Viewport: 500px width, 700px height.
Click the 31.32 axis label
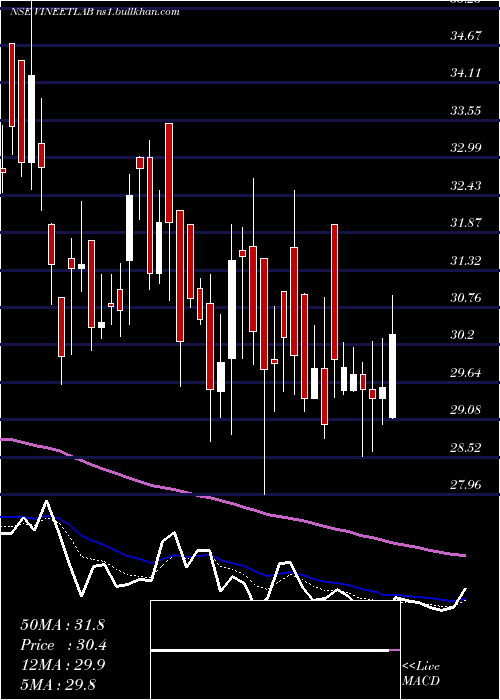[x=466, y=260]
